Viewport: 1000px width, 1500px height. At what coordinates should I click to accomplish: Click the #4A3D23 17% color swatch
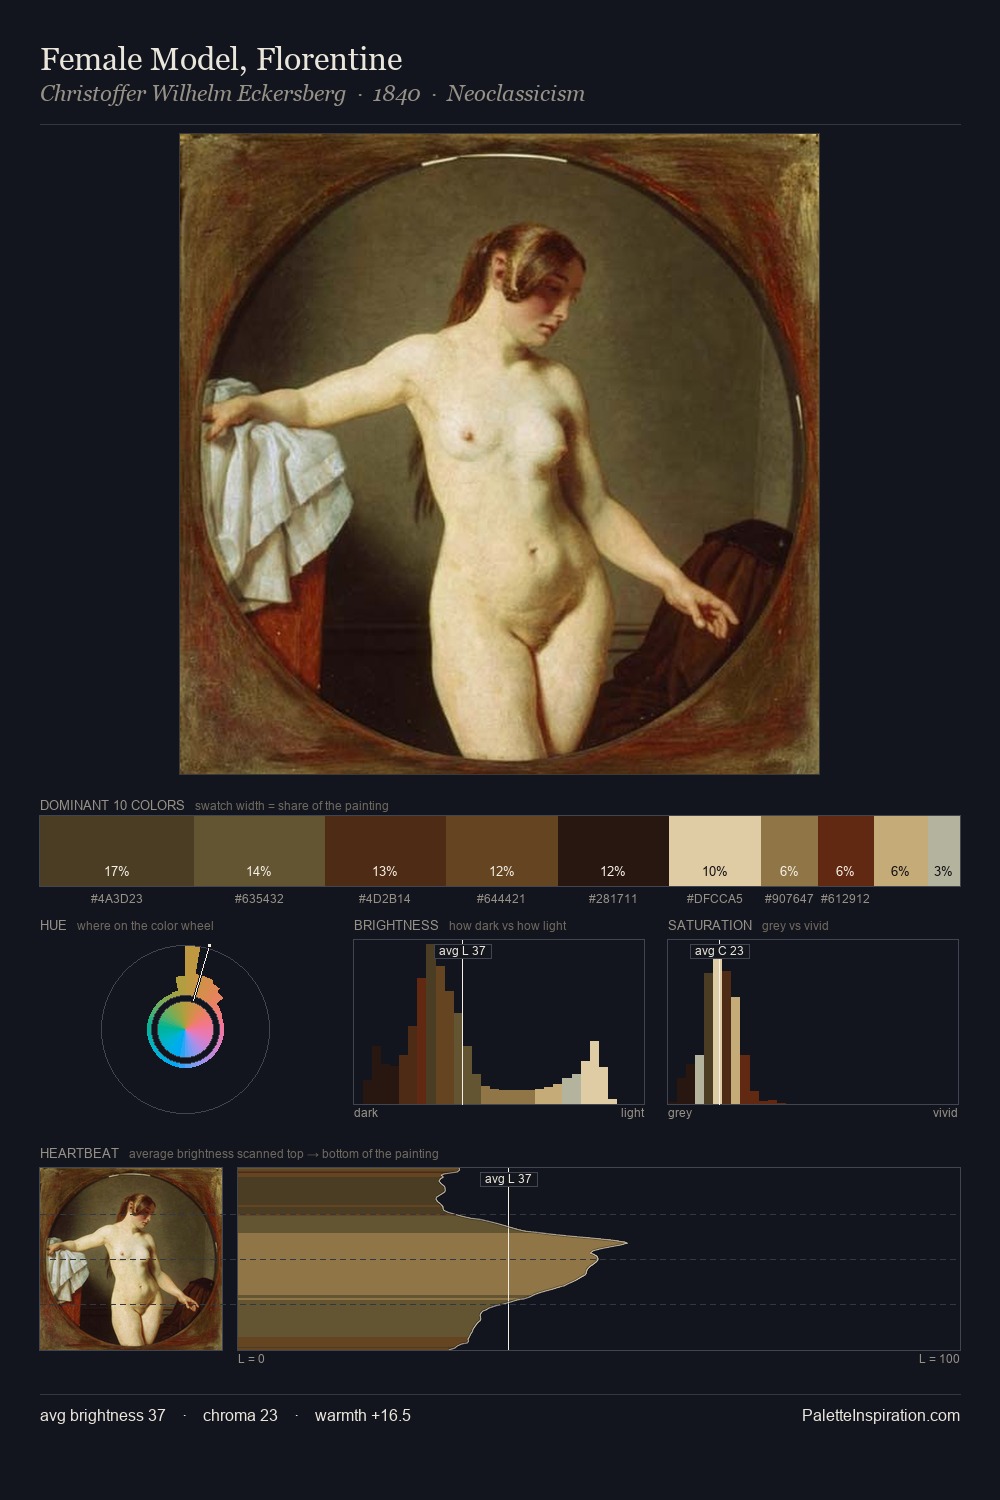tap(117, 851)
